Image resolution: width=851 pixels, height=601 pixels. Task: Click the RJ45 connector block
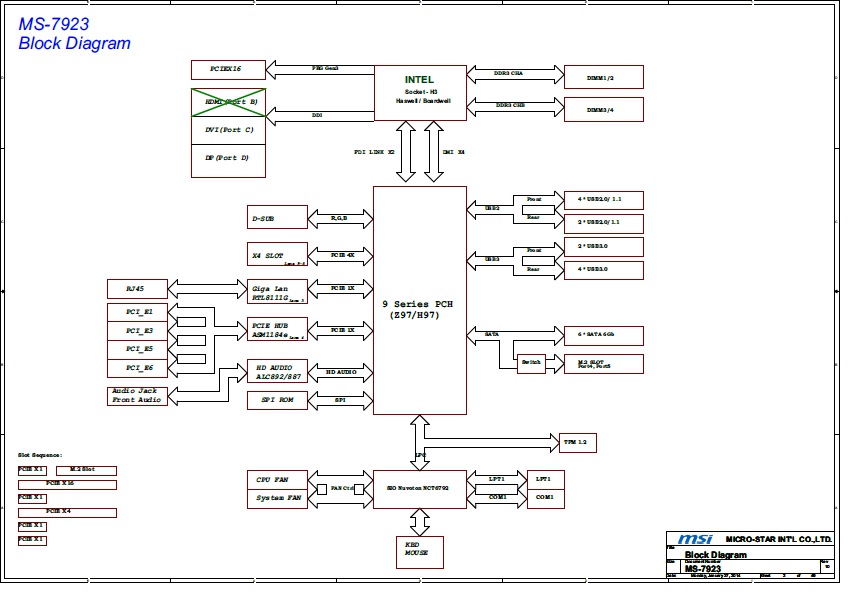click(x=137, y=289)
